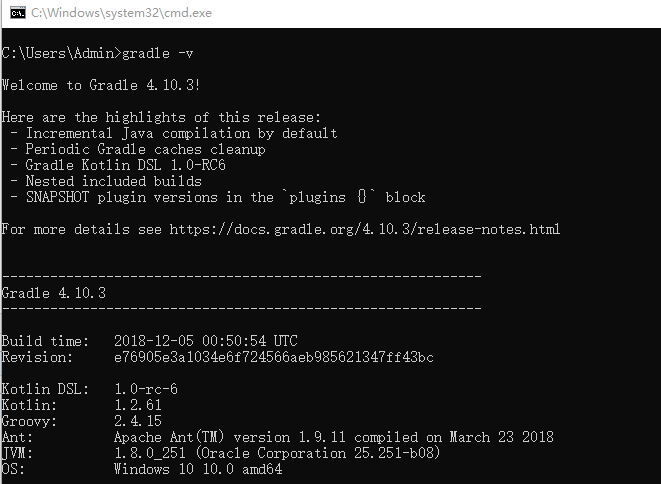
Task: Click 'Gradle Kotlin DSL 1.0-RC6' highlight line
Action: 125,165
